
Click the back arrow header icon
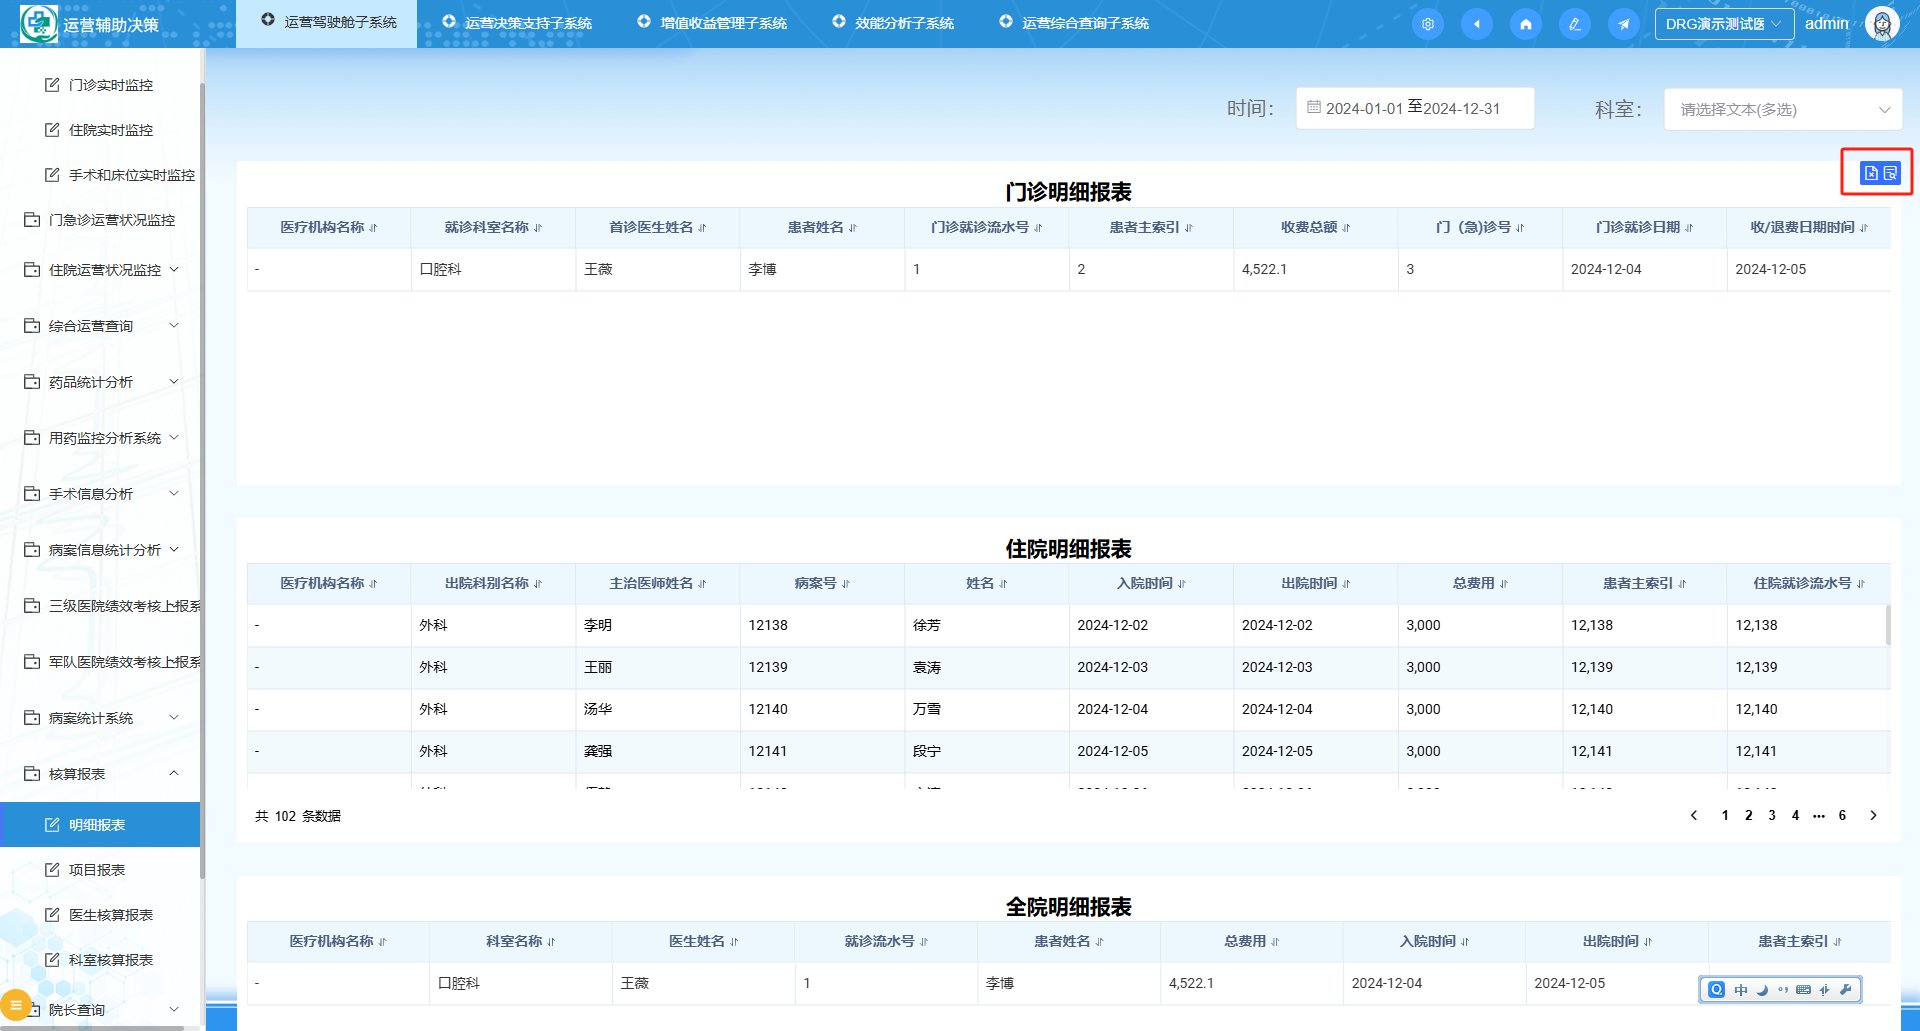(1477, 24)
